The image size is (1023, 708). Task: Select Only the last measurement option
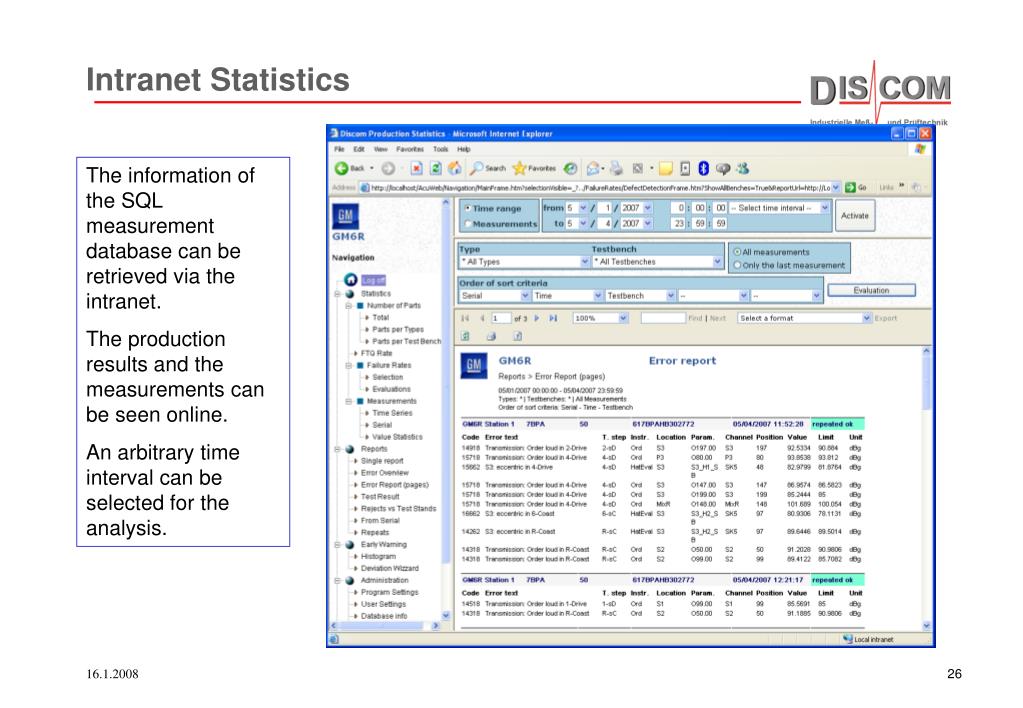tap(737, 266)
